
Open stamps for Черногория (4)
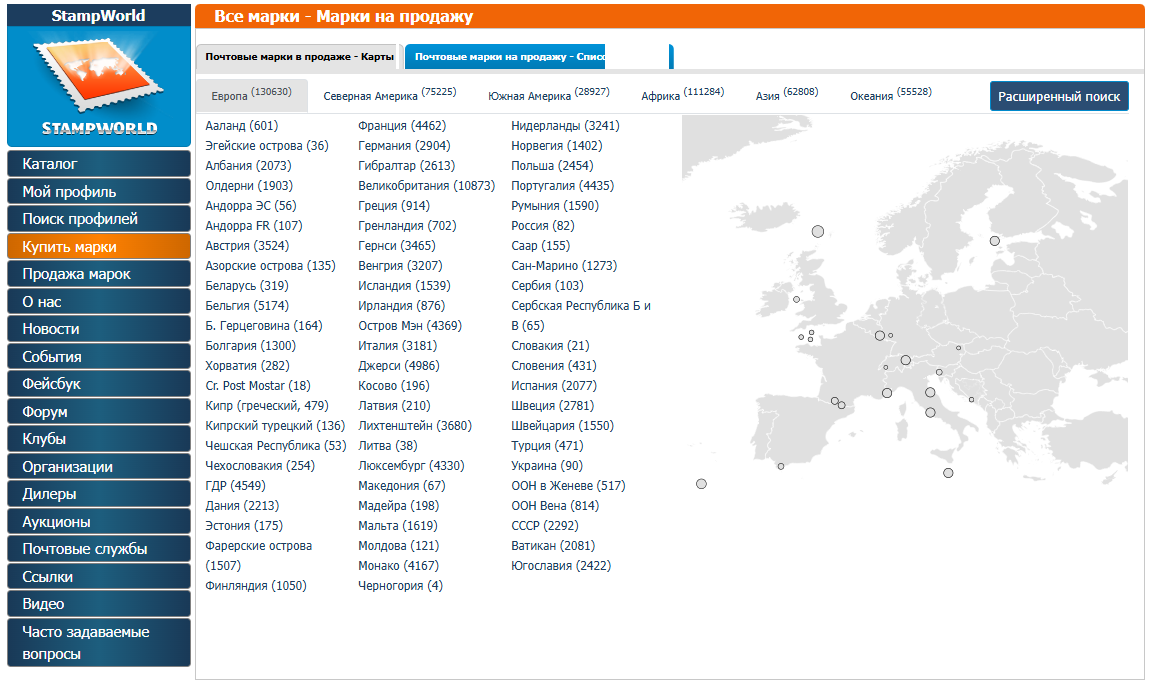click(x=400, y=586)
